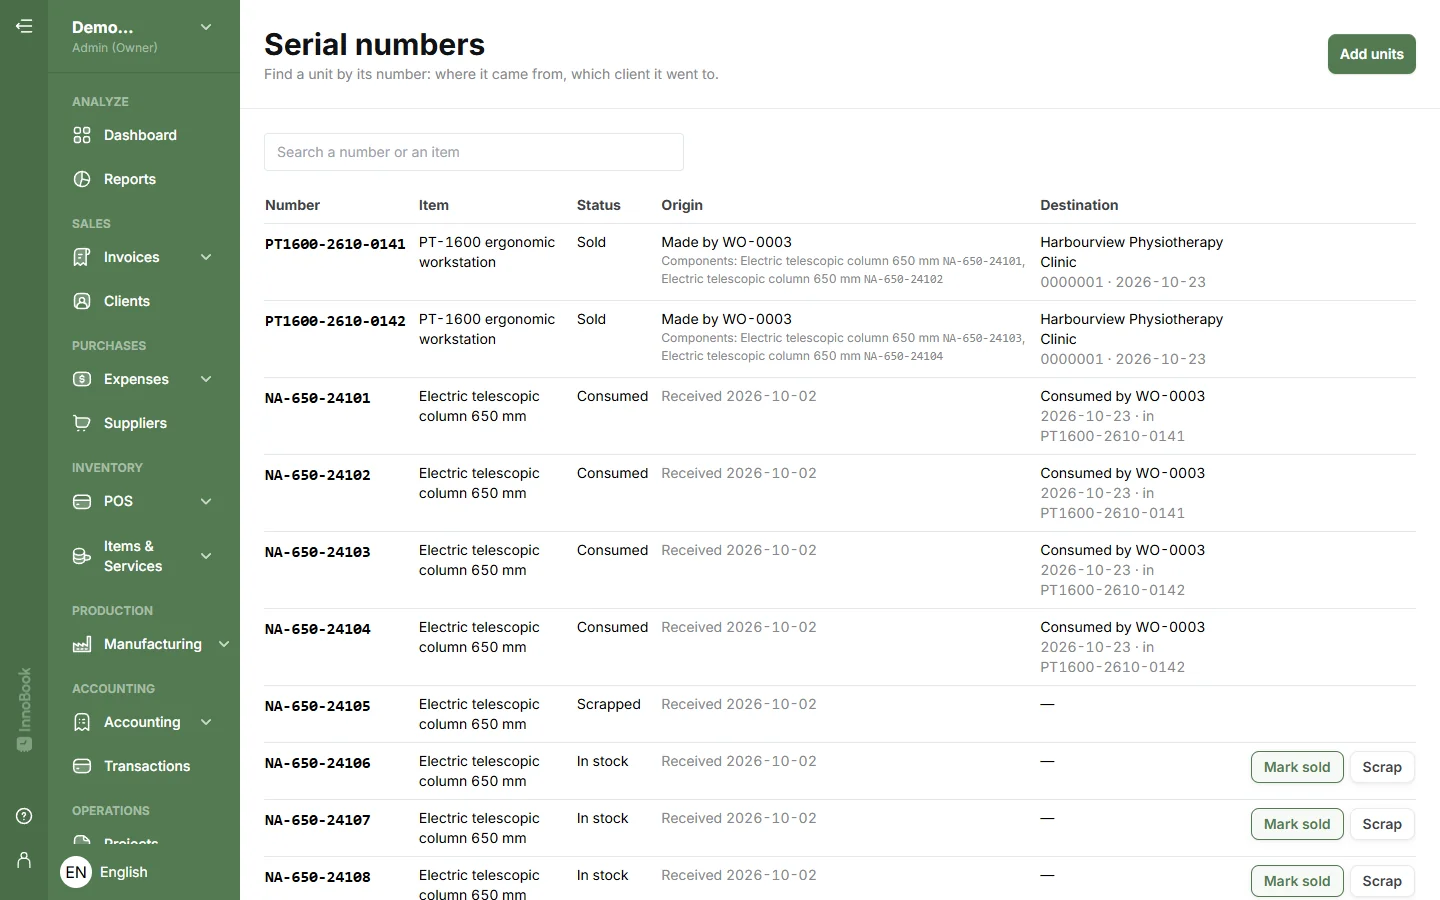Open the Dashboard page
Image resolution: width=1440 pixels, height=900 pixels.
140,135
